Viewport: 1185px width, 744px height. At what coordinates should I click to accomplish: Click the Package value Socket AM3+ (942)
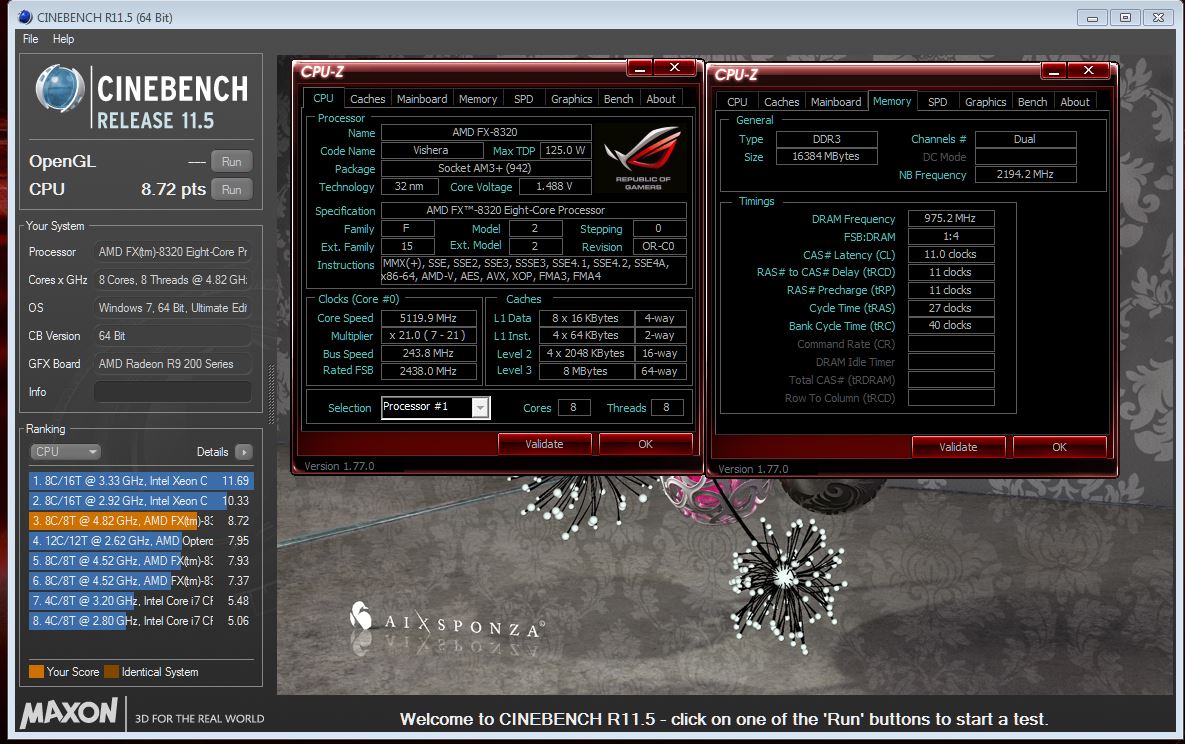pos(485,169)
